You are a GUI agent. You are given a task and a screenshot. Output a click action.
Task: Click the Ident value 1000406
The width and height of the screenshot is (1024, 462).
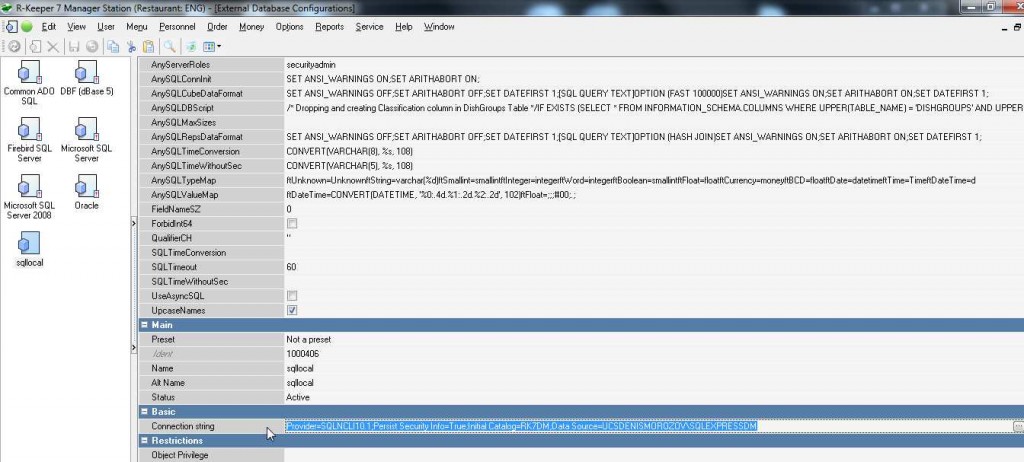point(302,354)
